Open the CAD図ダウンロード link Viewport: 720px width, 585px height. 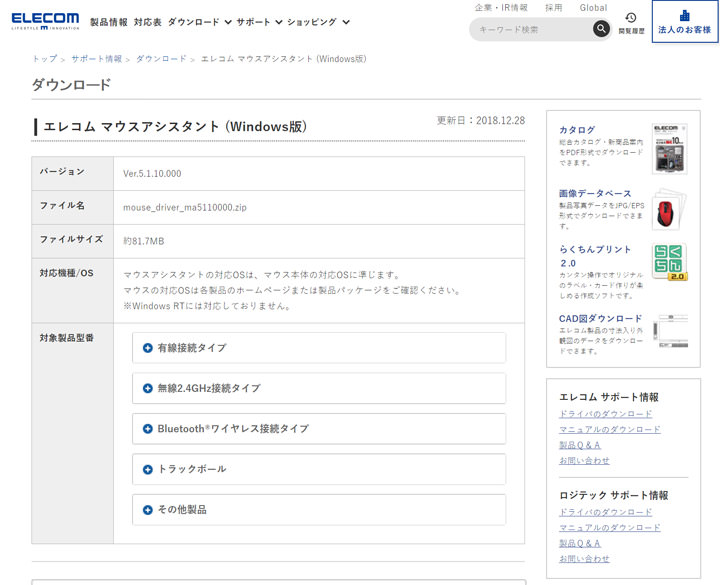point(600,318)
